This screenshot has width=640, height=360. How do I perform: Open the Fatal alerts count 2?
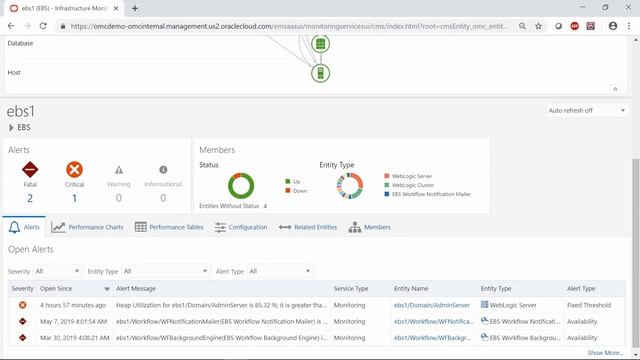tap(30, 198)
